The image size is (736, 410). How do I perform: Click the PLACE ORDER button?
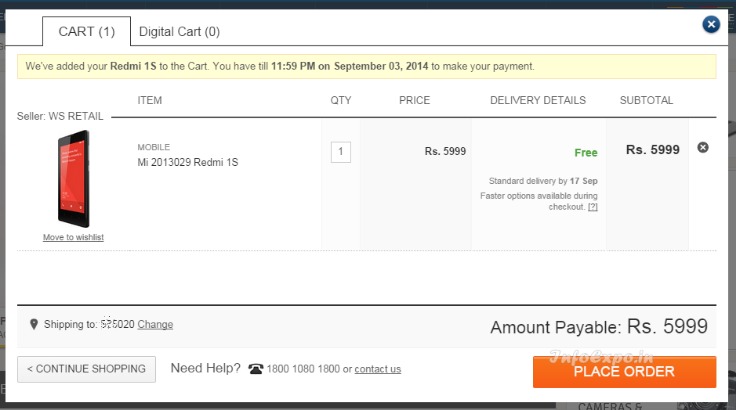[x=624, y=372]
